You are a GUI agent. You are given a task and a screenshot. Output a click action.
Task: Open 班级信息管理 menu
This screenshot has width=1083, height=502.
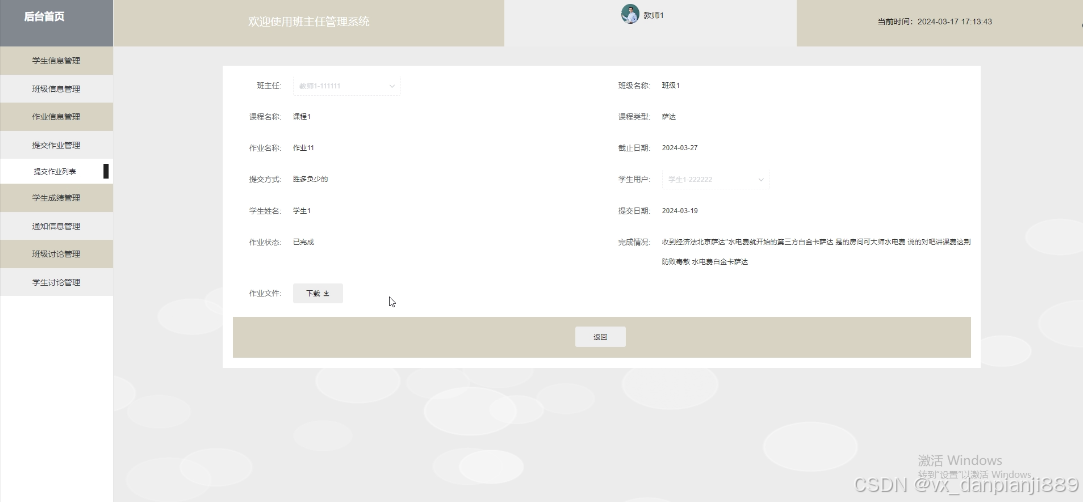(x=56, y=89)
